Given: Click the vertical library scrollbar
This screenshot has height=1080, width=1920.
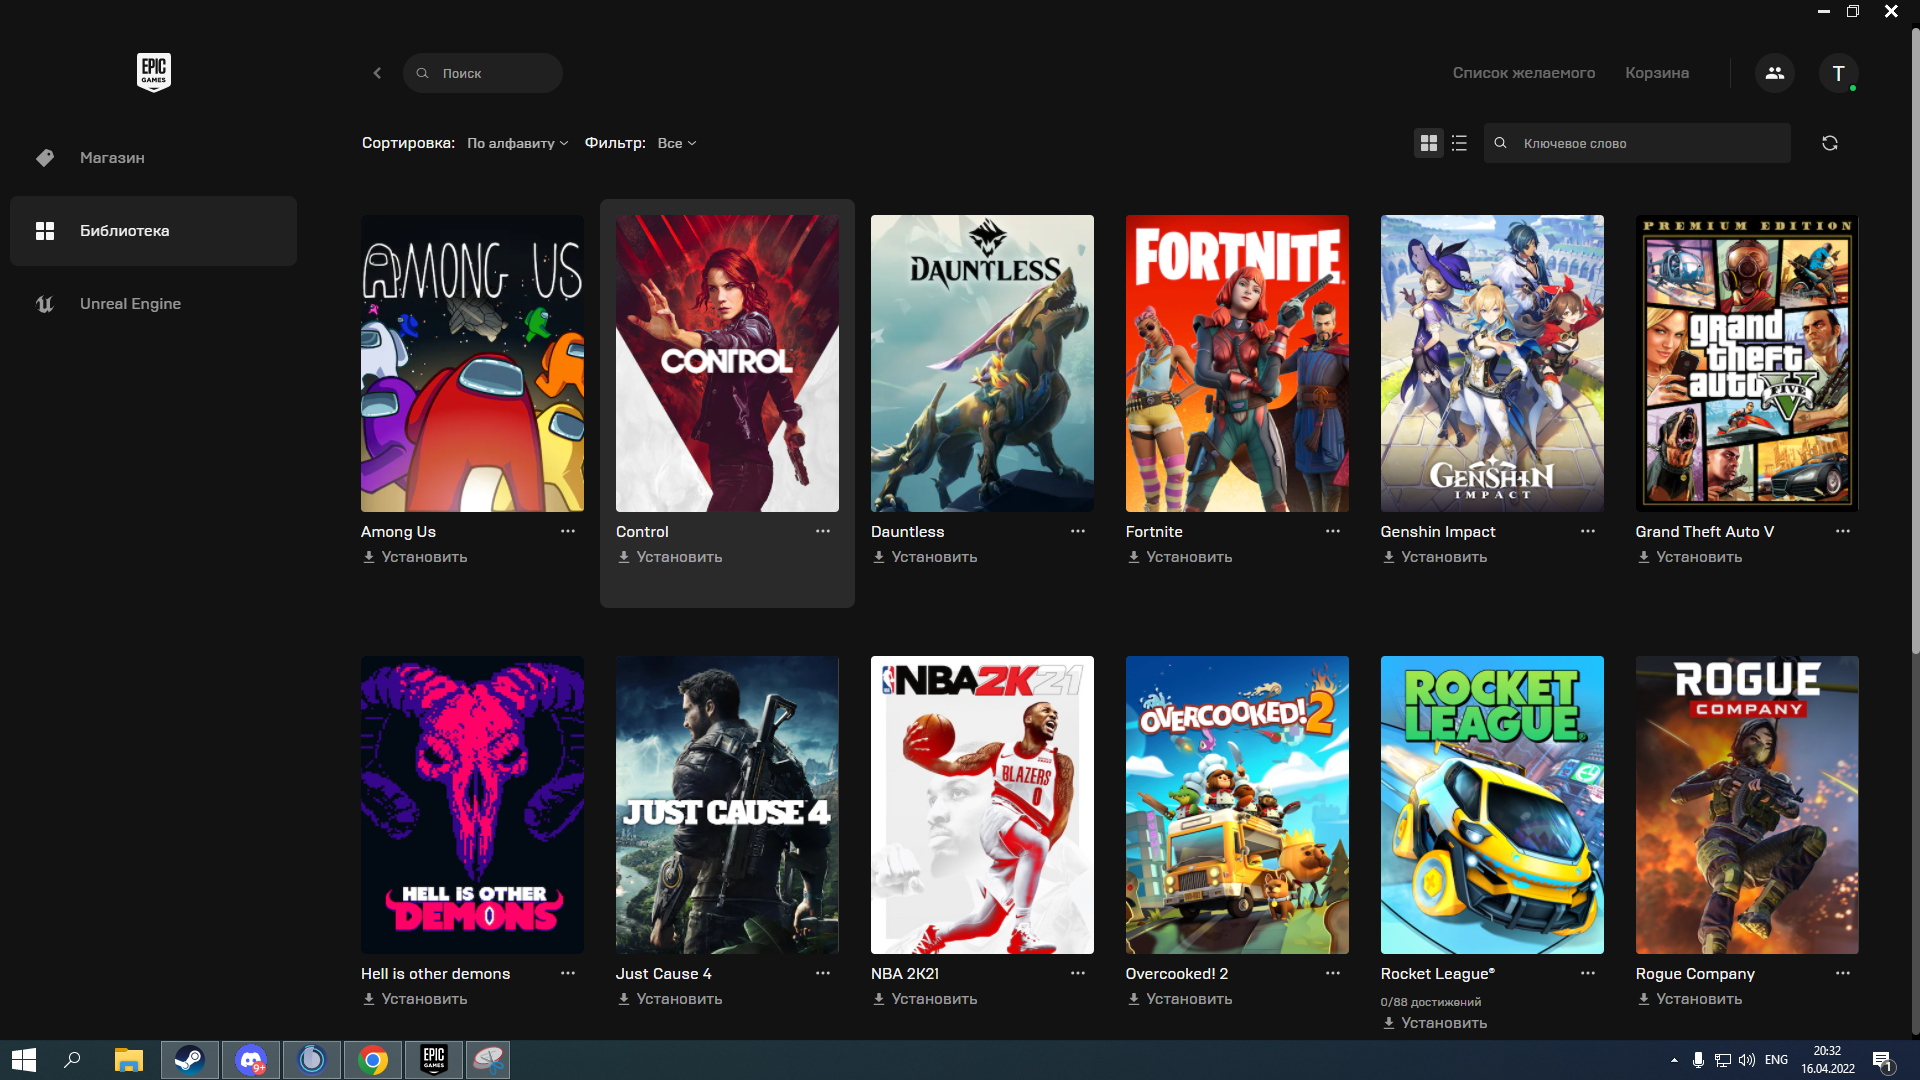Looking at the screenshot, I should 1915,340.
